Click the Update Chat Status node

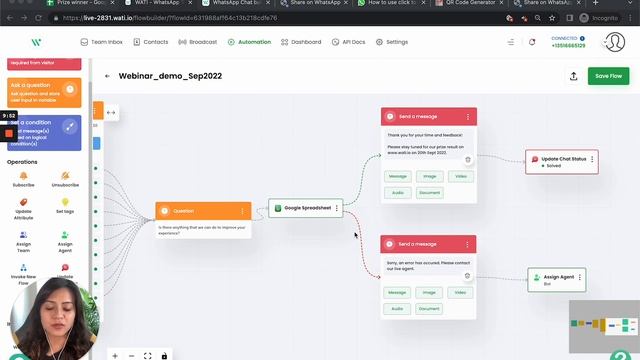tap(562, 162)
